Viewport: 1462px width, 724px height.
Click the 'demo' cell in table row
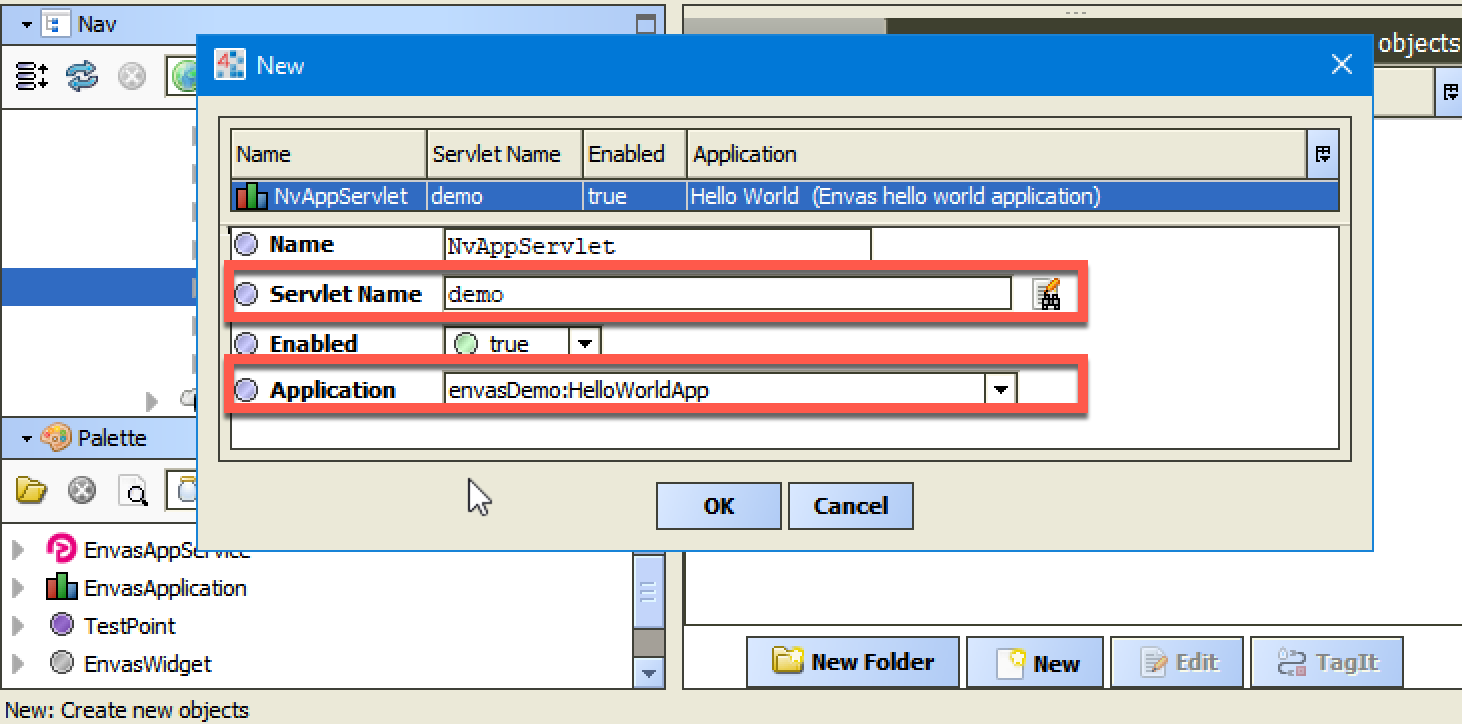[505, 196]
